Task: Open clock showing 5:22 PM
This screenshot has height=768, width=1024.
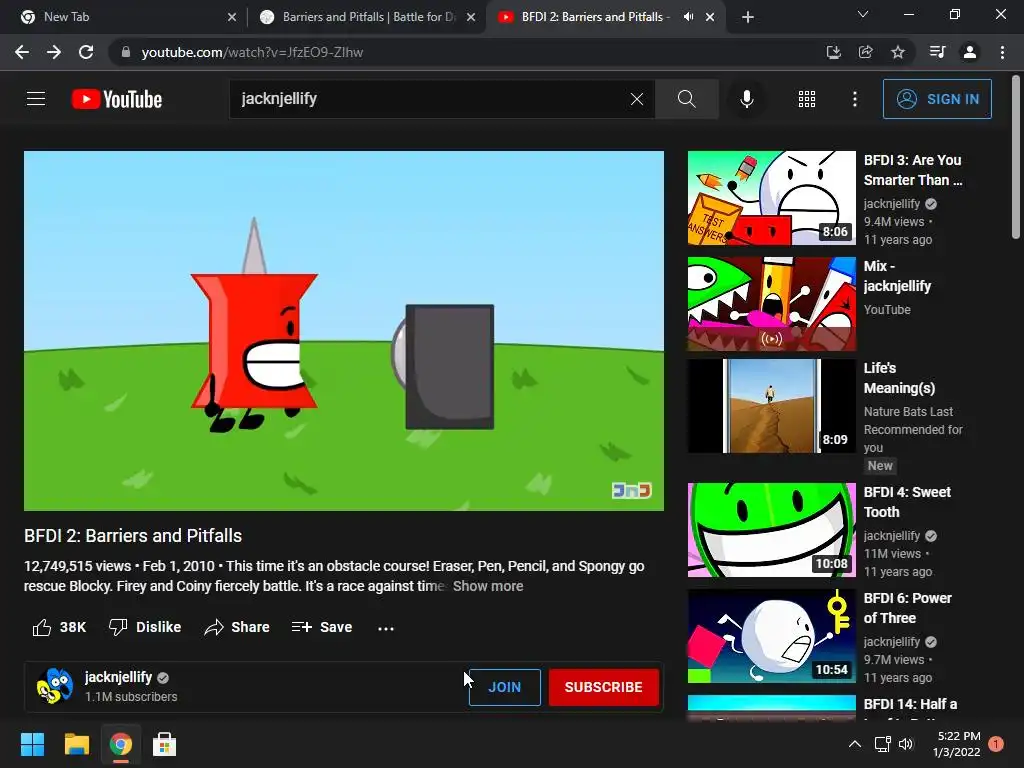Action: [x=957, y=744]
